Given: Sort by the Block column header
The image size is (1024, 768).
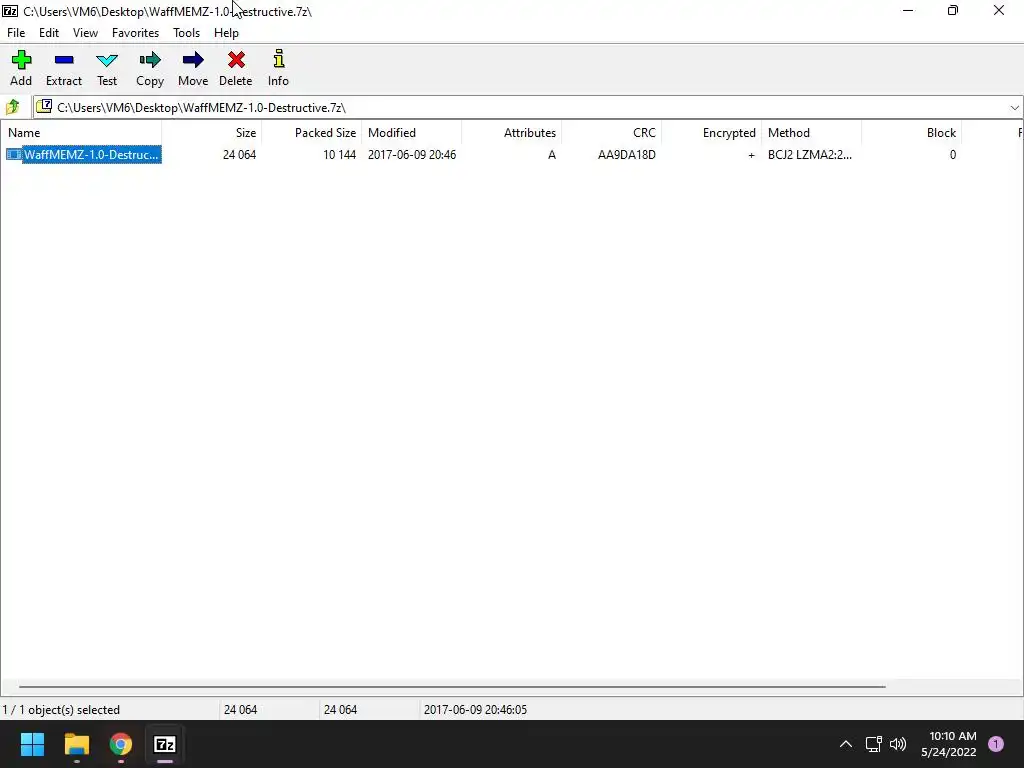Looking at the screenshot, I should click(x=911, y=133).
